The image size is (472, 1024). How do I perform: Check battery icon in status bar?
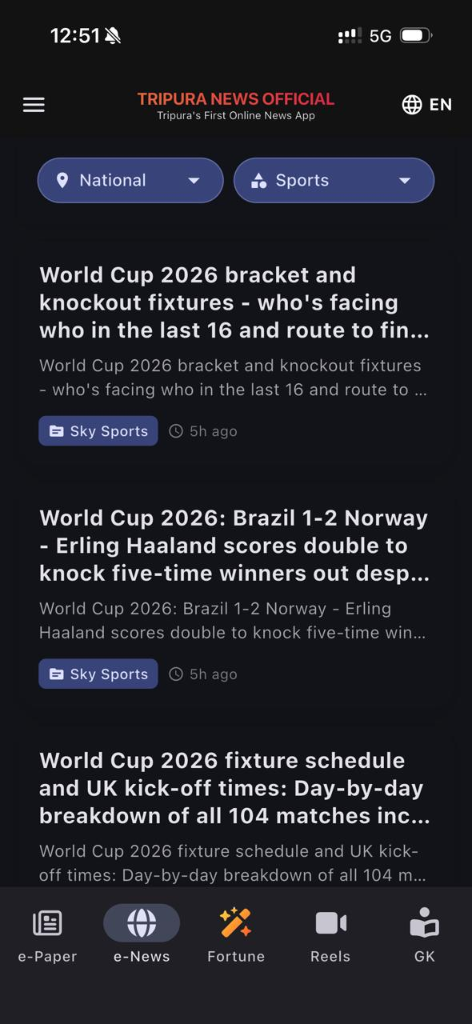[x=416, y=35]
